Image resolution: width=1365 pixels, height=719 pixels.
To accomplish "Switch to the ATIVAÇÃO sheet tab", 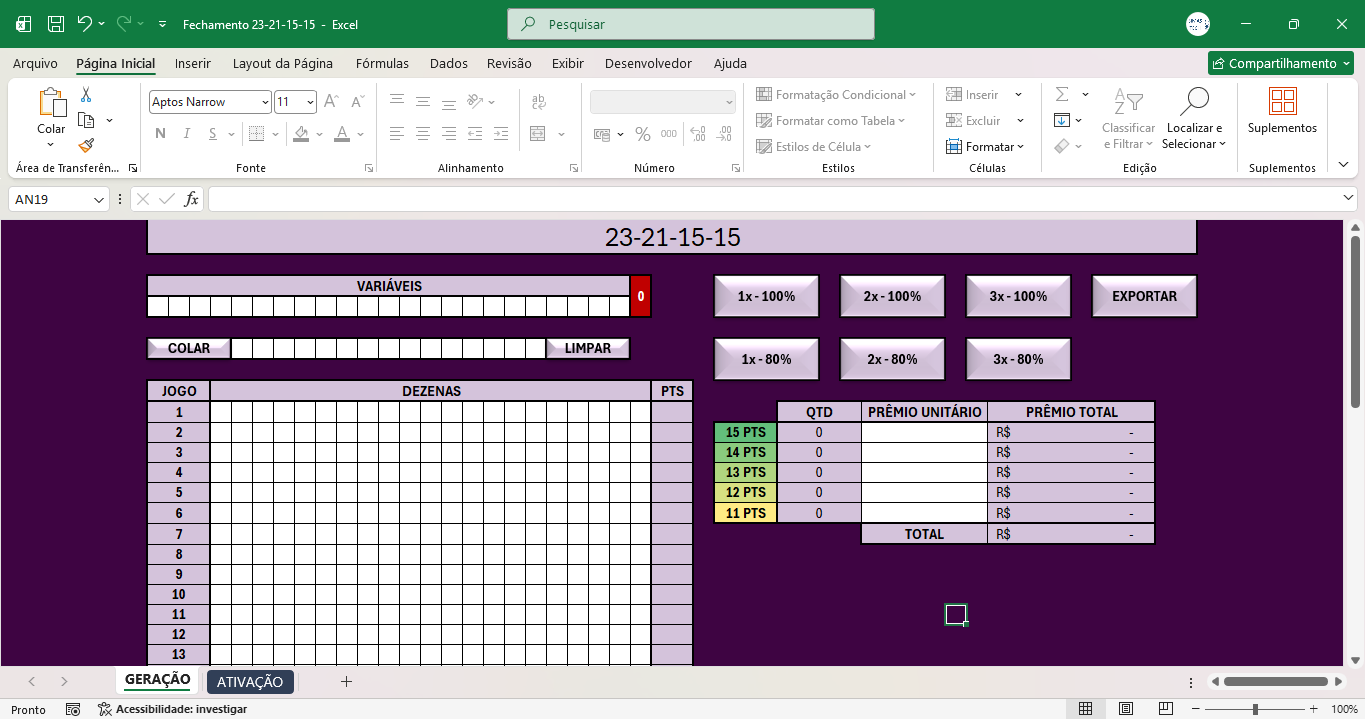I will coord(250,682).
